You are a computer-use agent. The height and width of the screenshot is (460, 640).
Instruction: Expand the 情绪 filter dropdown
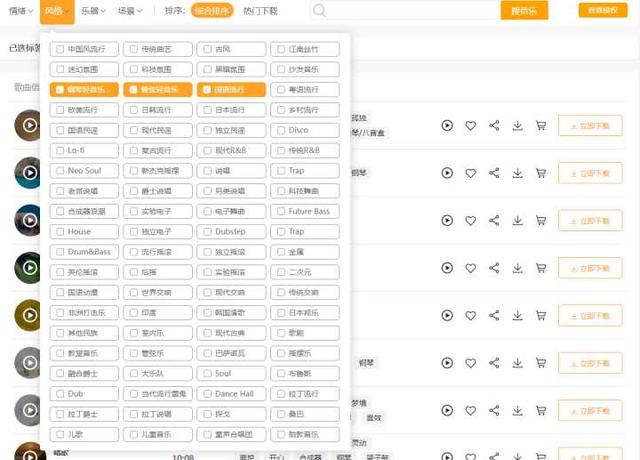point(21,11)
